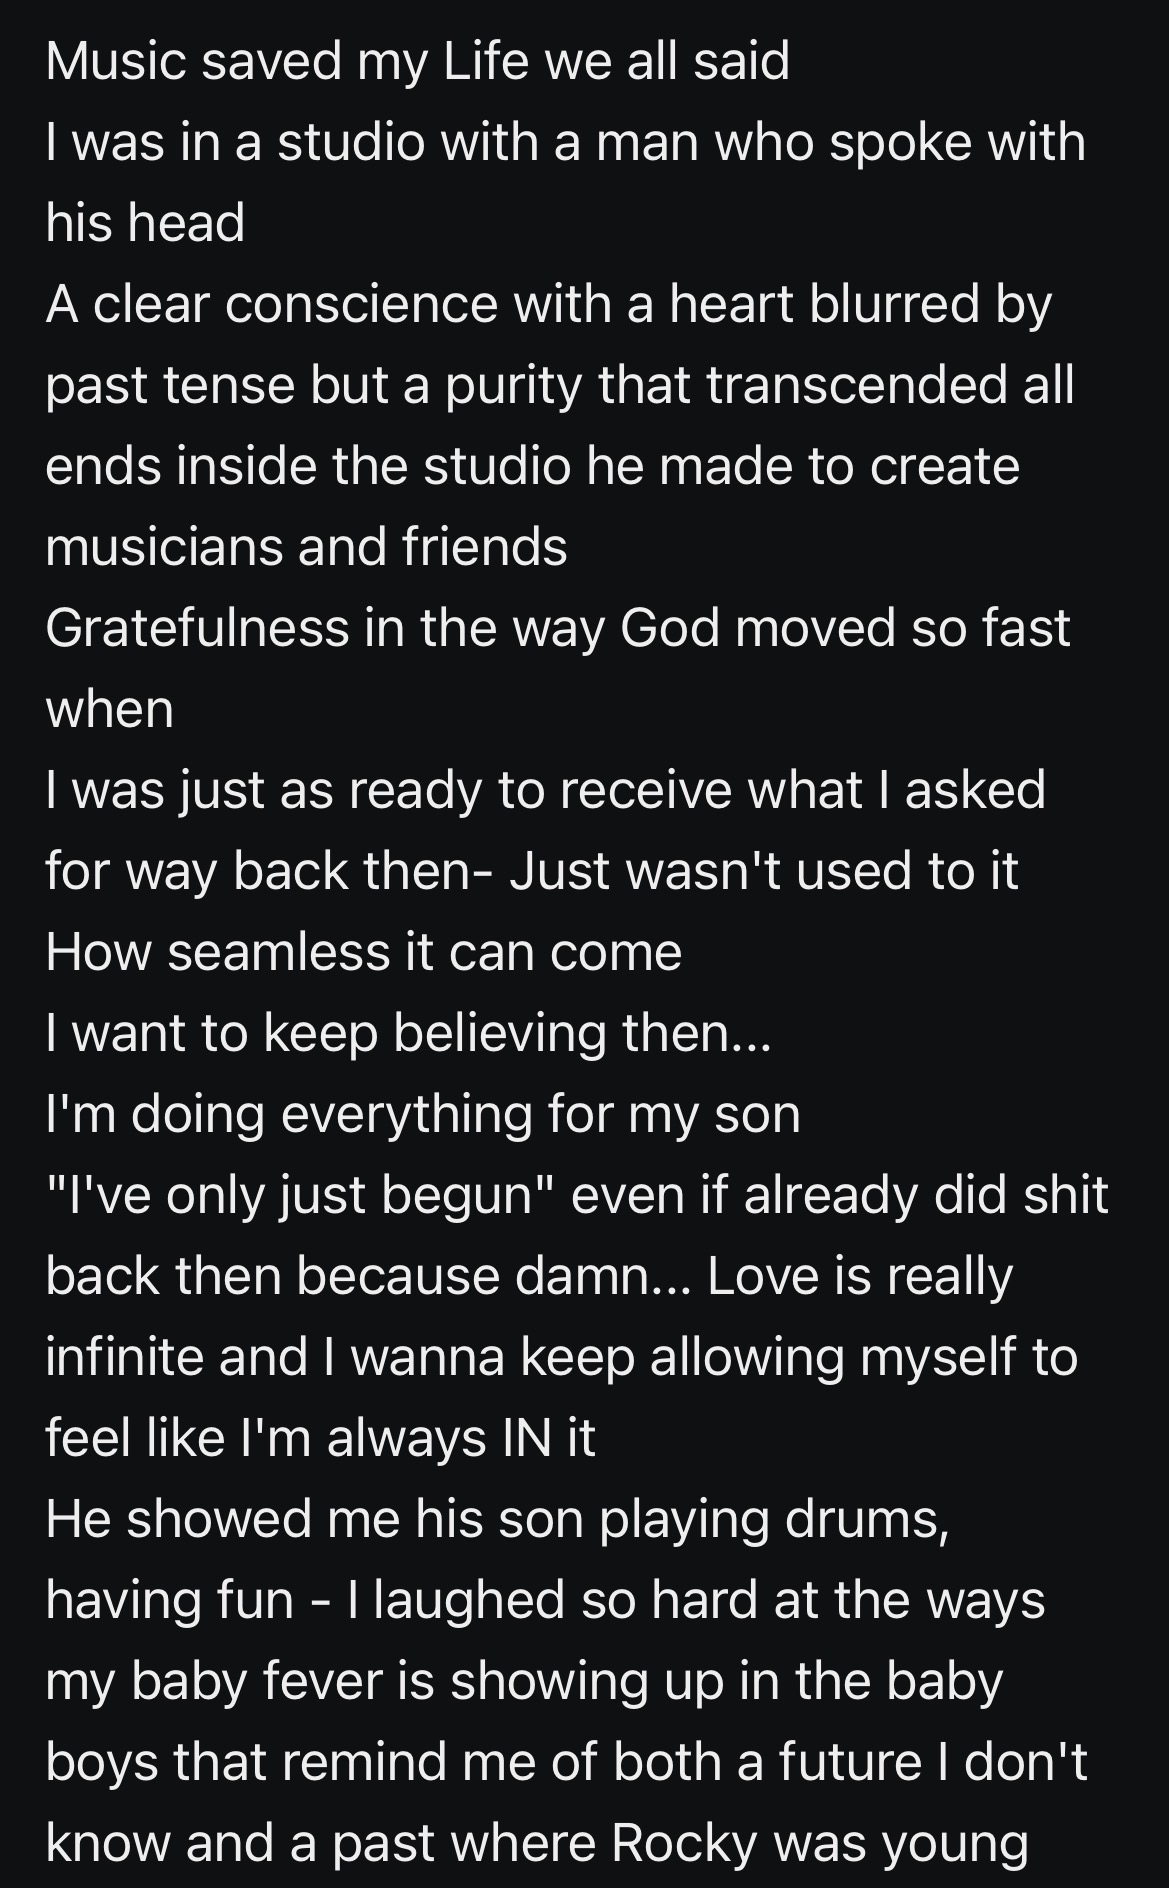This screenshot has width=1169, height=1888.
Task: Place cursor on the word "conscience"
Action: [x=360, y=304]
